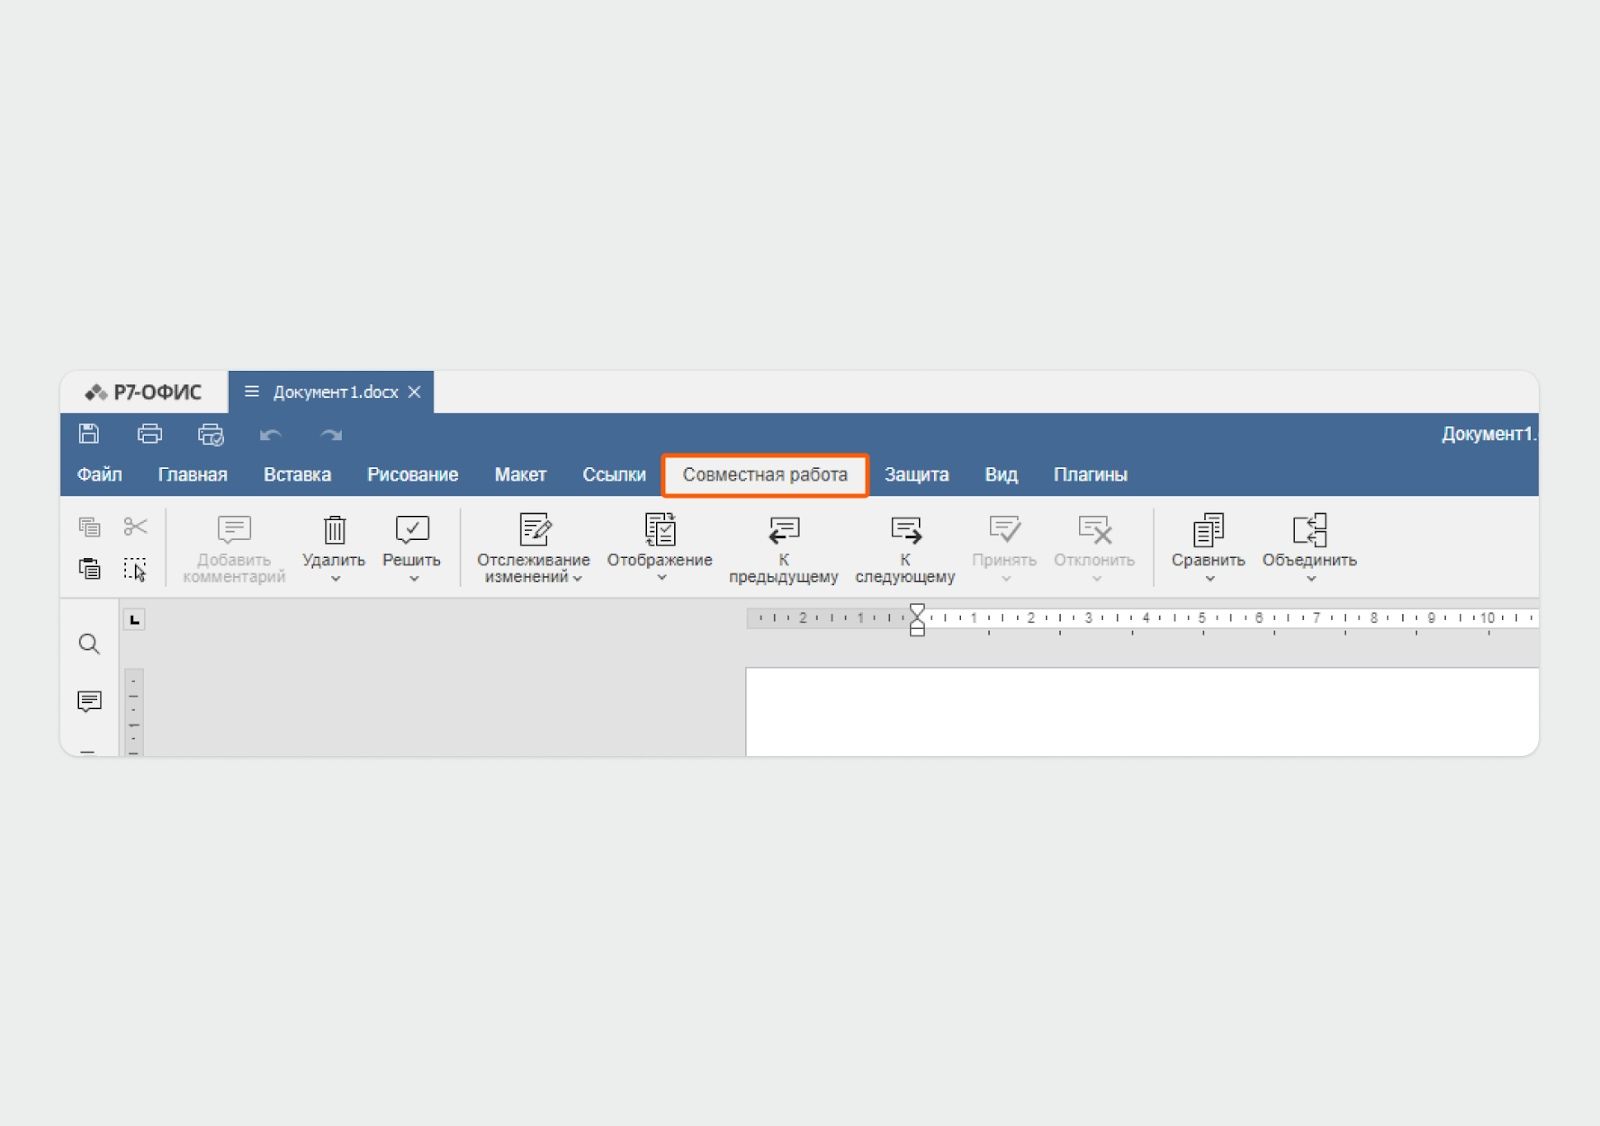Image resolution: width=1600 pixels, height=1126 pixels.
Task: Go to previous change with К предыдущему
Action: (x=784, y=529)
